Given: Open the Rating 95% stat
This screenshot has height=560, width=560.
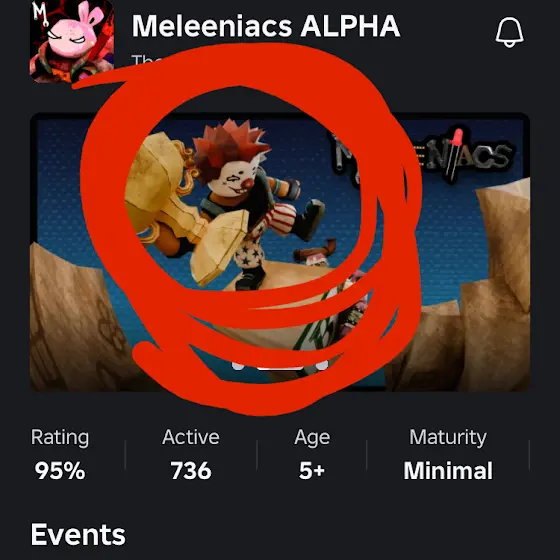Looking at the screenshot, I should (x=60, y=454).
